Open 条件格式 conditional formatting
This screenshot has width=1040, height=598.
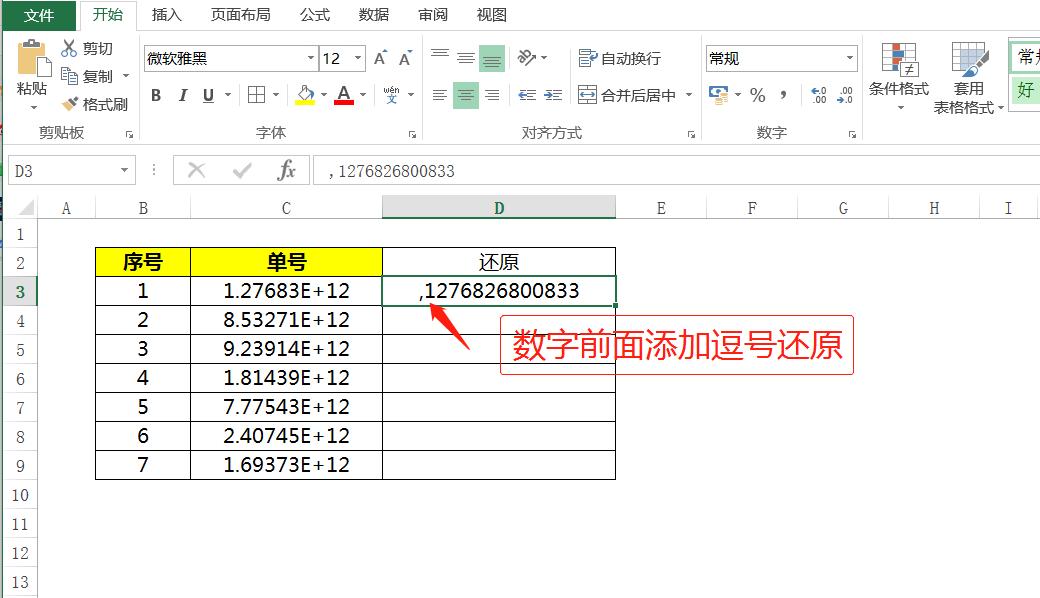(899, 76)
